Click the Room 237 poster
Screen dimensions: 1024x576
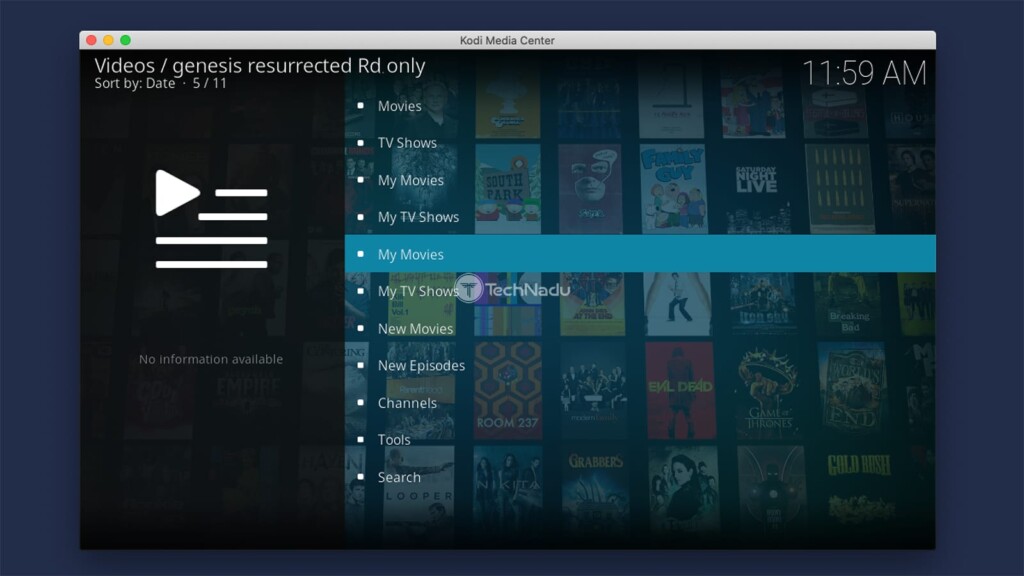[507, 390]
